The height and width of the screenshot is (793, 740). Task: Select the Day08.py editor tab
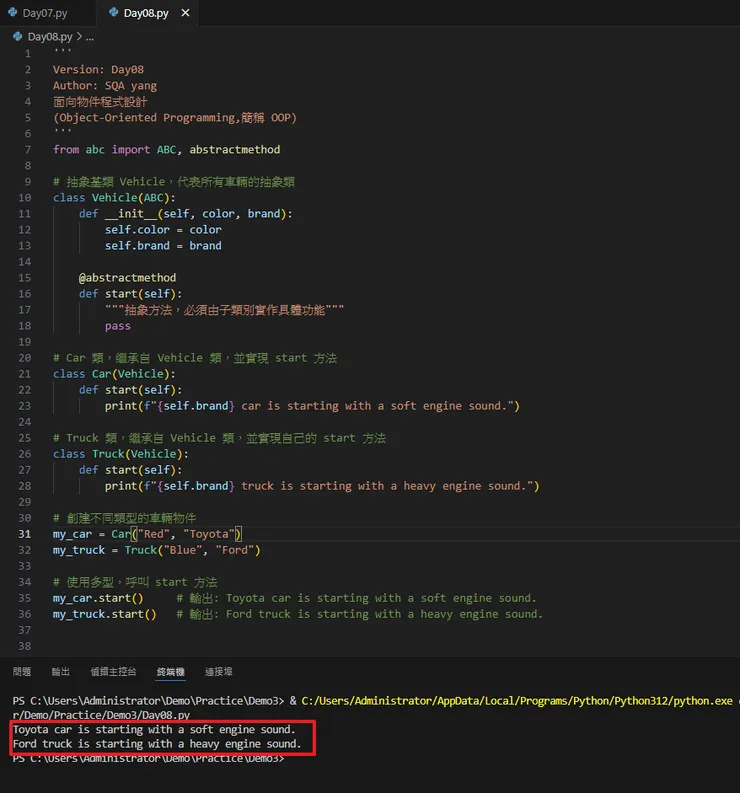point(146,13)
